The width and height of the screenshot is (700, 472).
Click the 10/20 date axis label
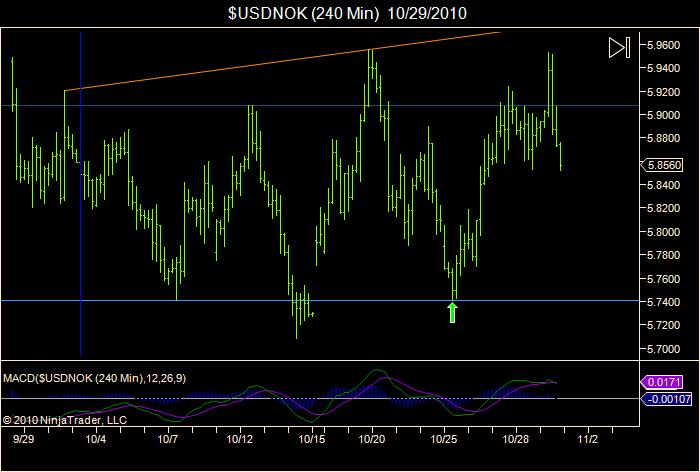[x=372, y=439]
